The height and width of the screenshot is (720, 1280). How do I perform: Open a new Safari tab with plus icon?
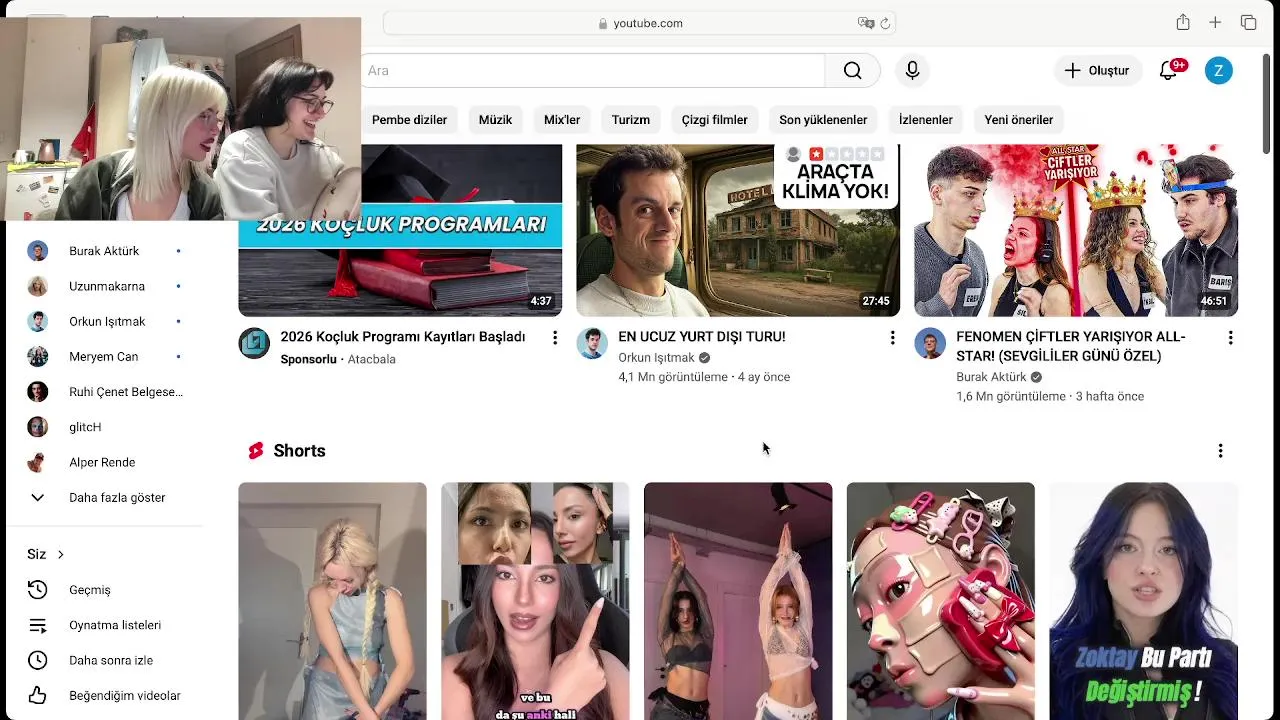(1215, 22)
